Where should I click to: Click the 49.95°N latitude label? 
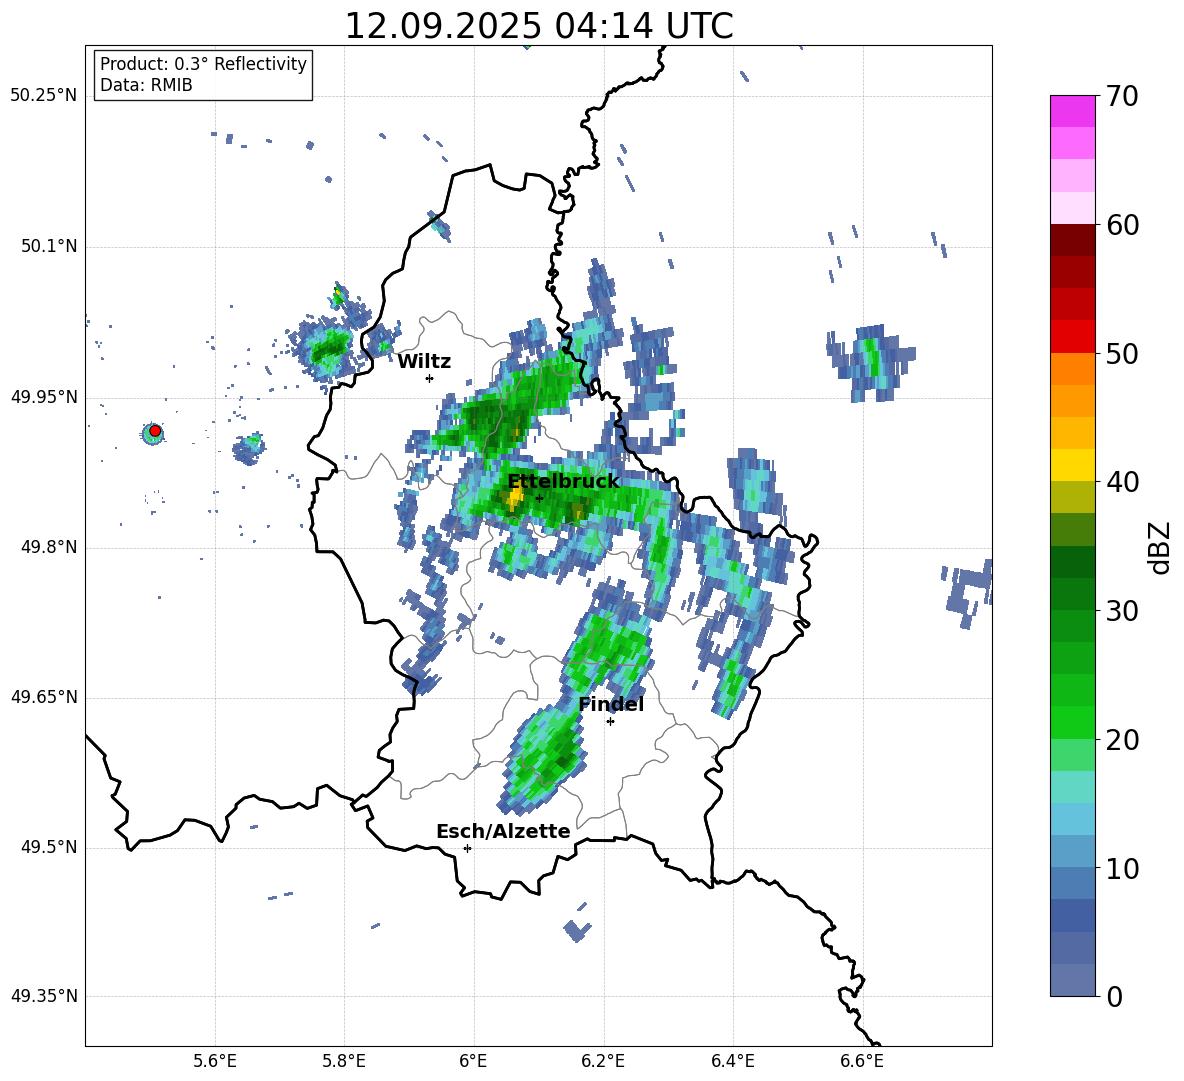pyautogui.click(x=44, y=397)
